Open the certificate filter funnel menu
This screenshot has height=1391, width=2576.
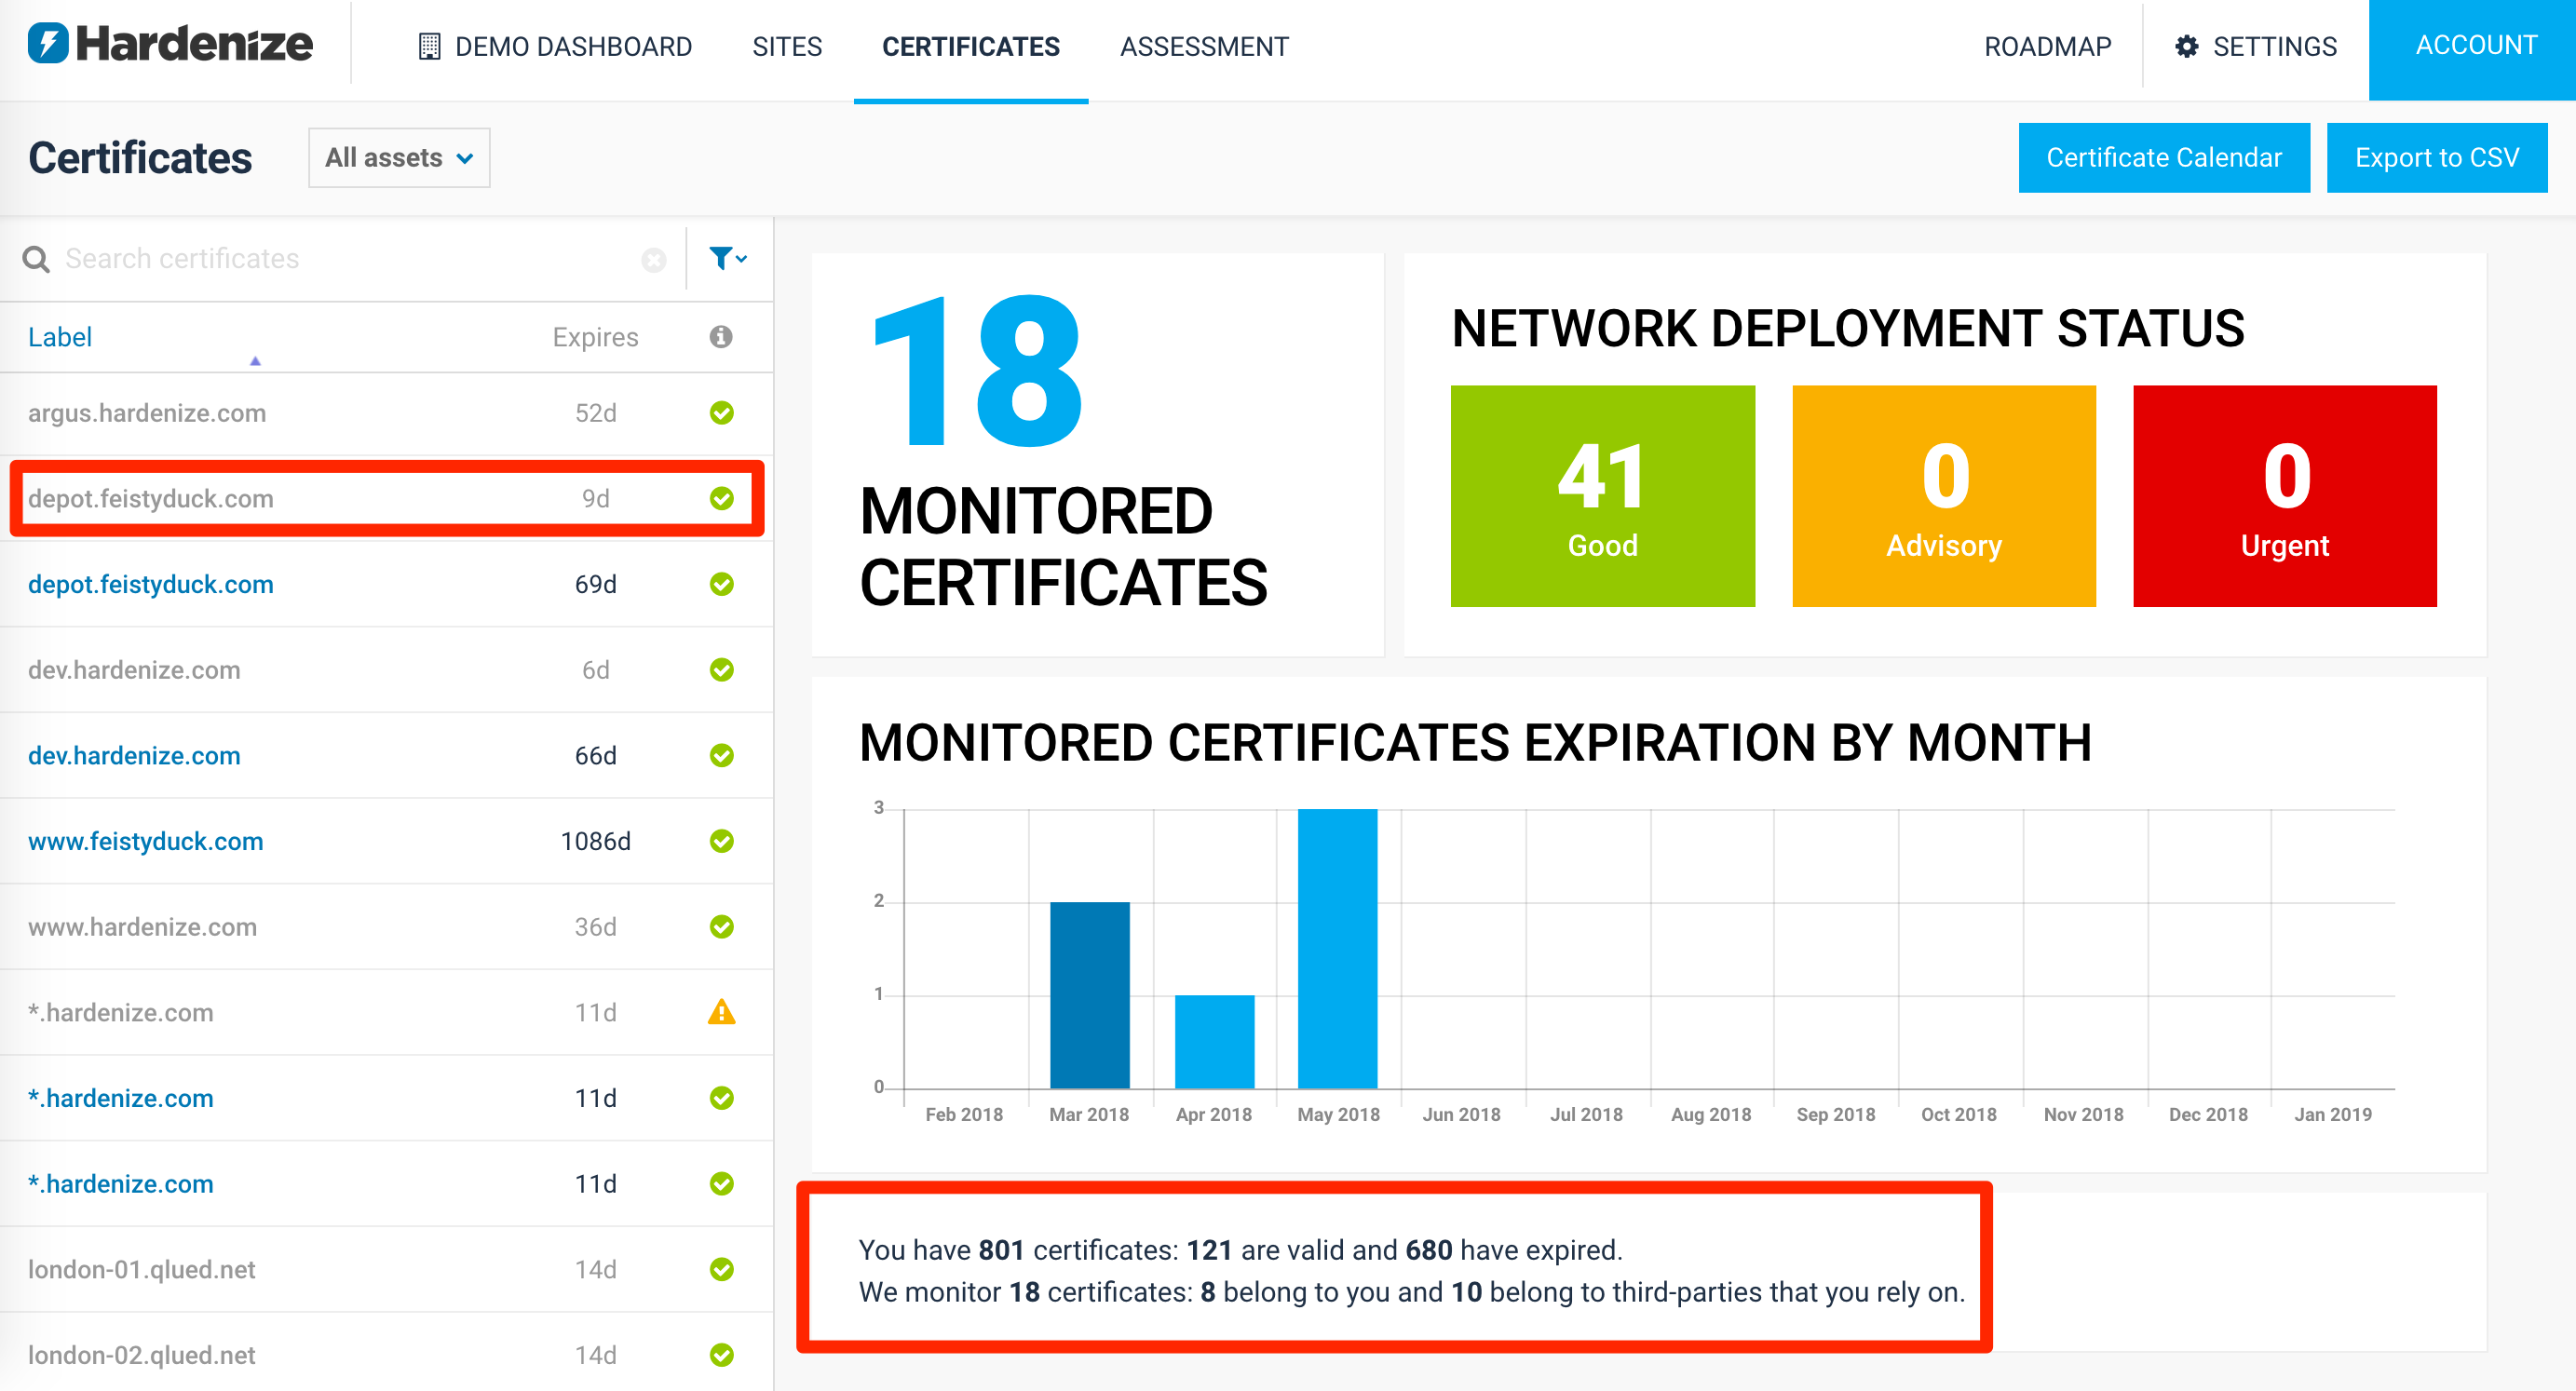[728, 258]
